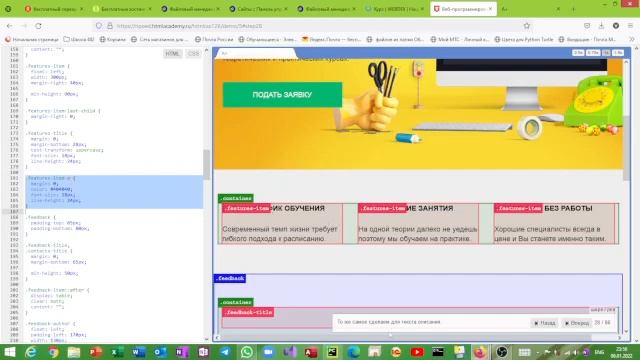The width and height of the screenshot is (640, 360).
Task: Open the 'Мой МТС' bookmark
Action: click(459, 40)
